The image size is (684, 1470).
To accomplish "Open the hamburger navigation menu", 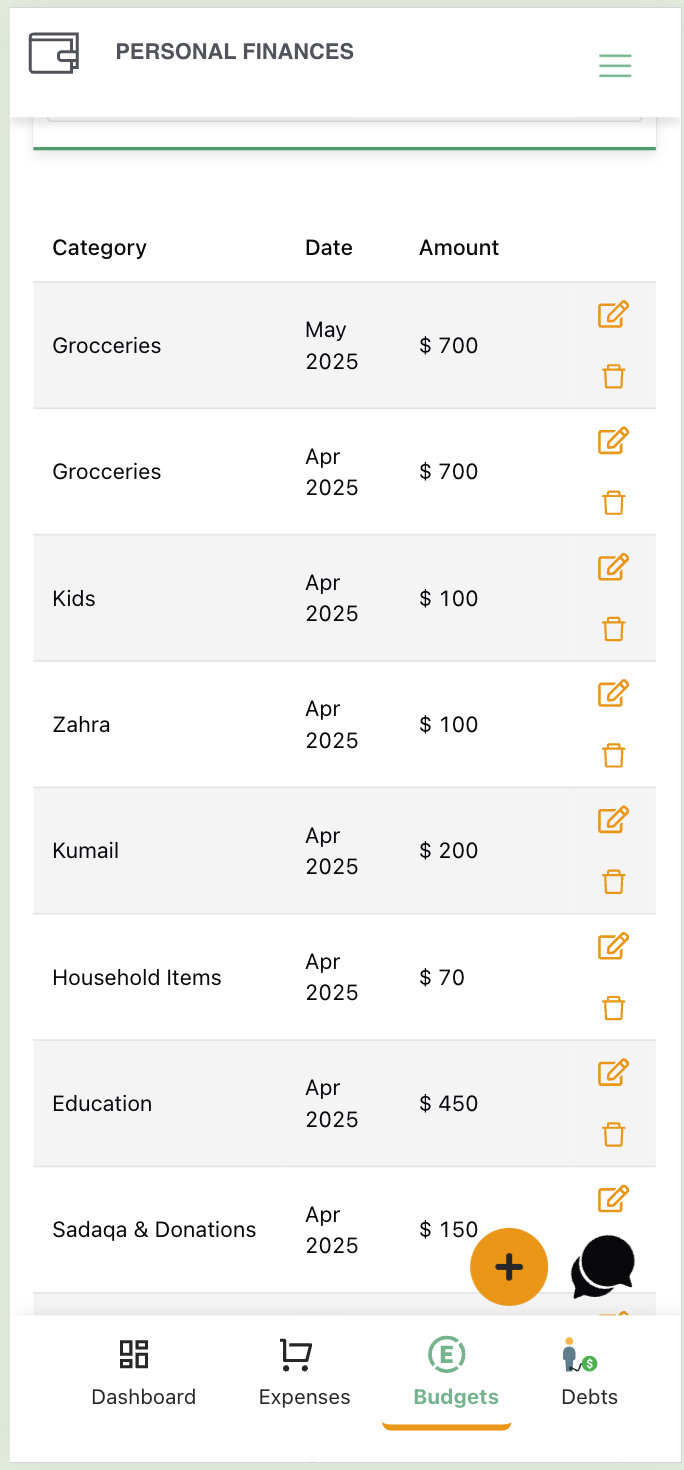I will coord(615,65).
